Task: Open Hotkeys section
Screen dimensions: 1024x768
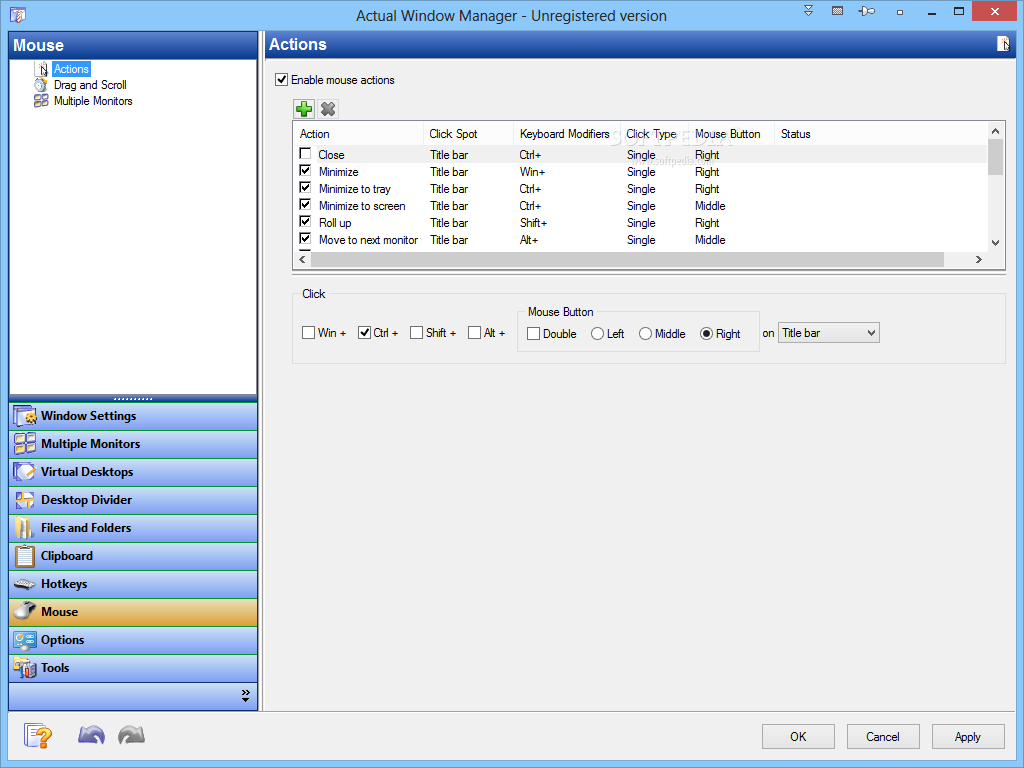Action: (x=133, y=584)
